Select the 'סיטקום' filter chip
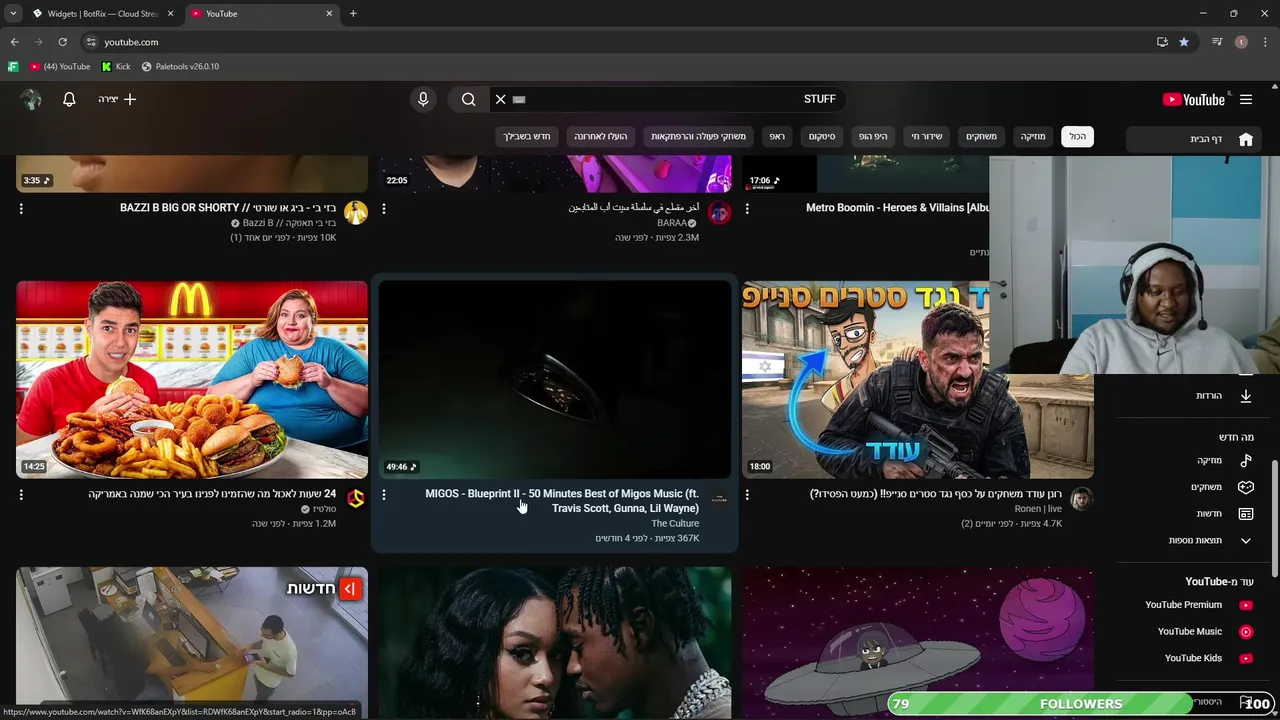 822,136
